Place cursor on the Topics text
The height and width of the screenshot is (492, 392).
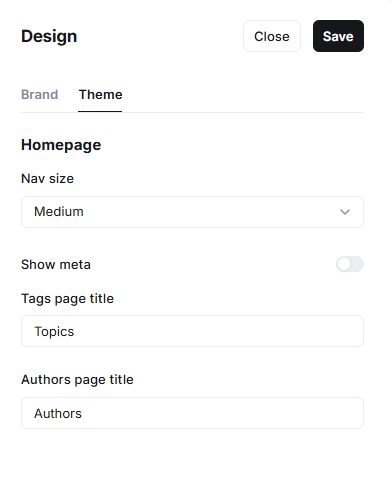[x=54, y=332]
